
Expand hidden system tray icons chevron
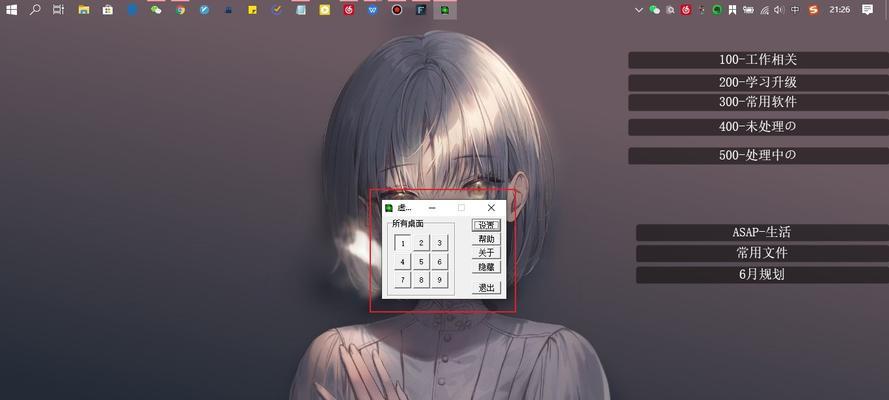(639, 10)
